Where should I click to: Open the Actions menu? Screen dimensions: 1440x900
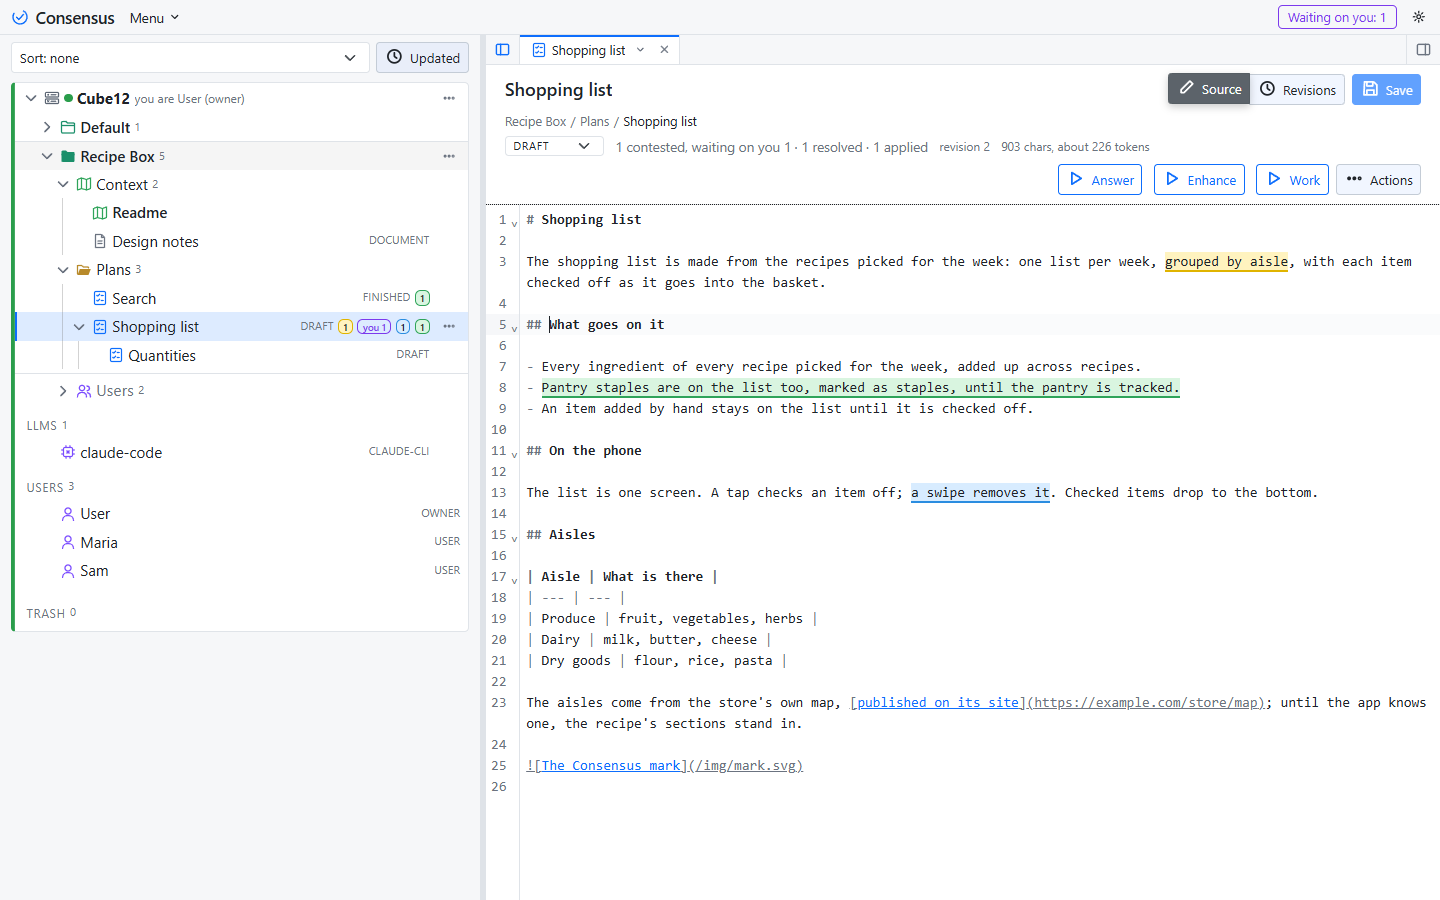[1378, 180]
